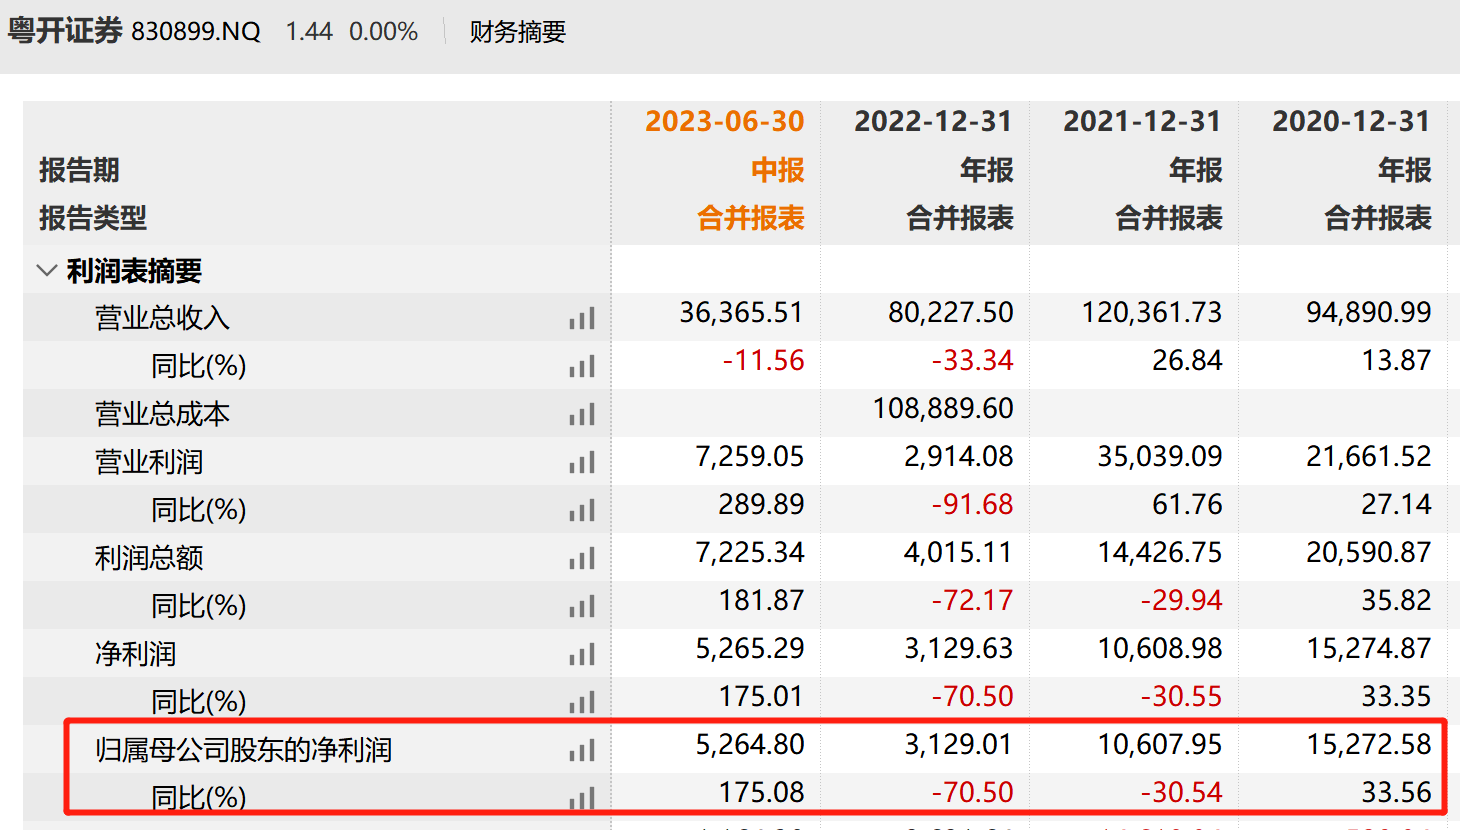Open chart icon for 营业总成本 row
Screen dimensions: 1460x830
coord(582,414)
